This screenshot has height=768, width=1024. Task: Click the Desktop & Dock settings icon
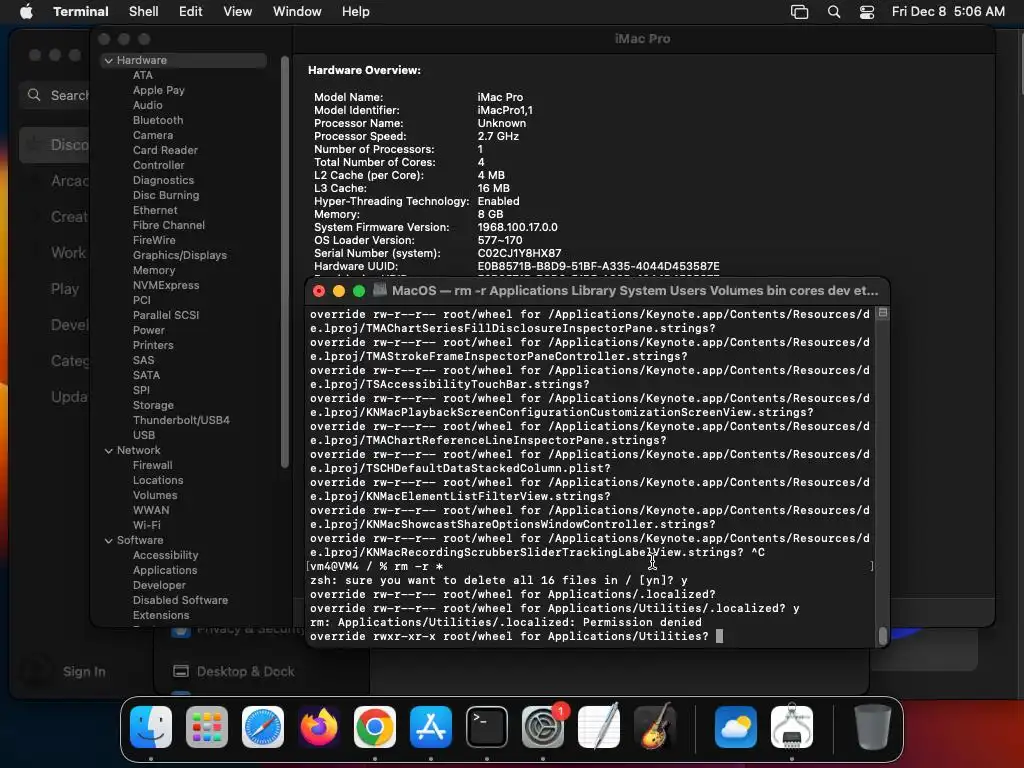[181, 671]
